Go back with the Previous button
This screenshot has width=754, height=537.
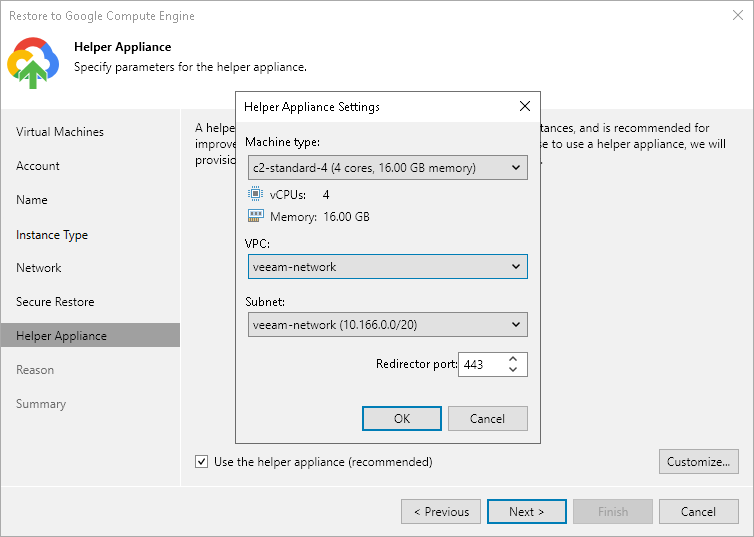coord(441,512)
